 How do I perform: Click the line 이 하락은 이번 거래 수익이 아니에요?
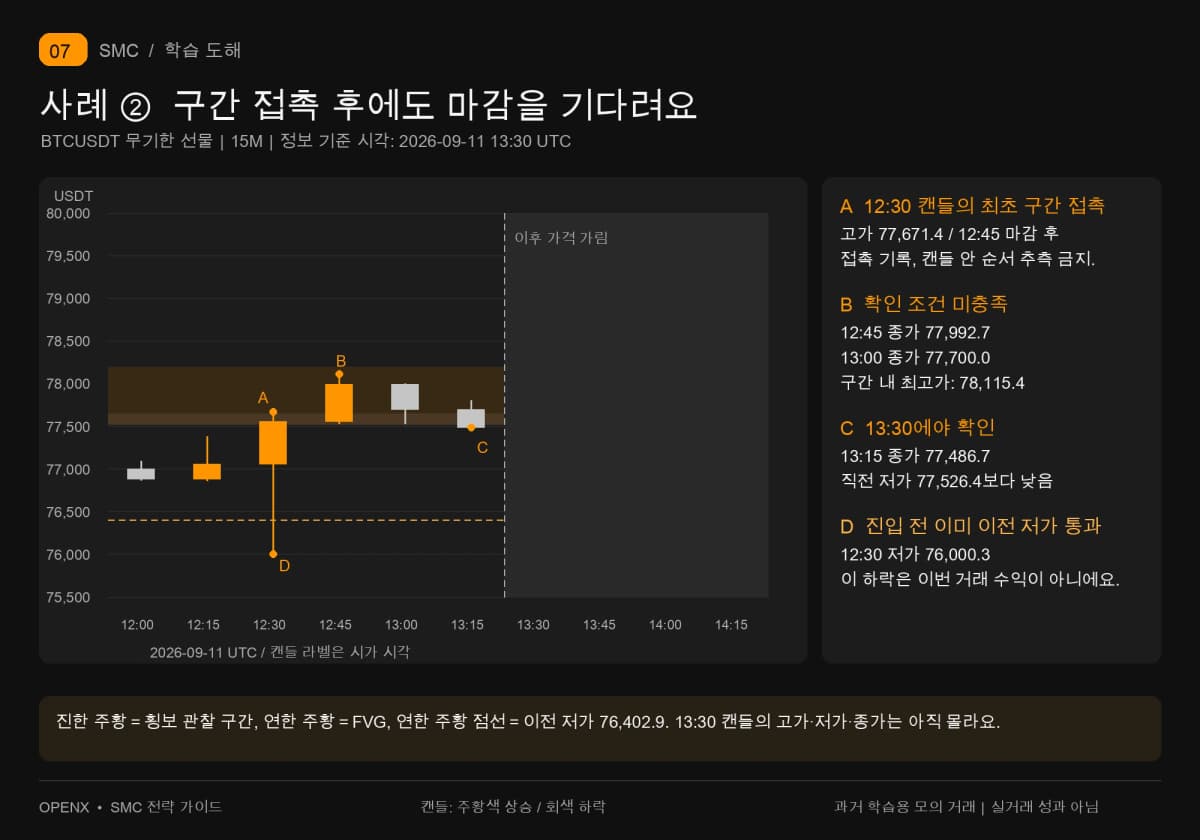(x=979, y=579)
